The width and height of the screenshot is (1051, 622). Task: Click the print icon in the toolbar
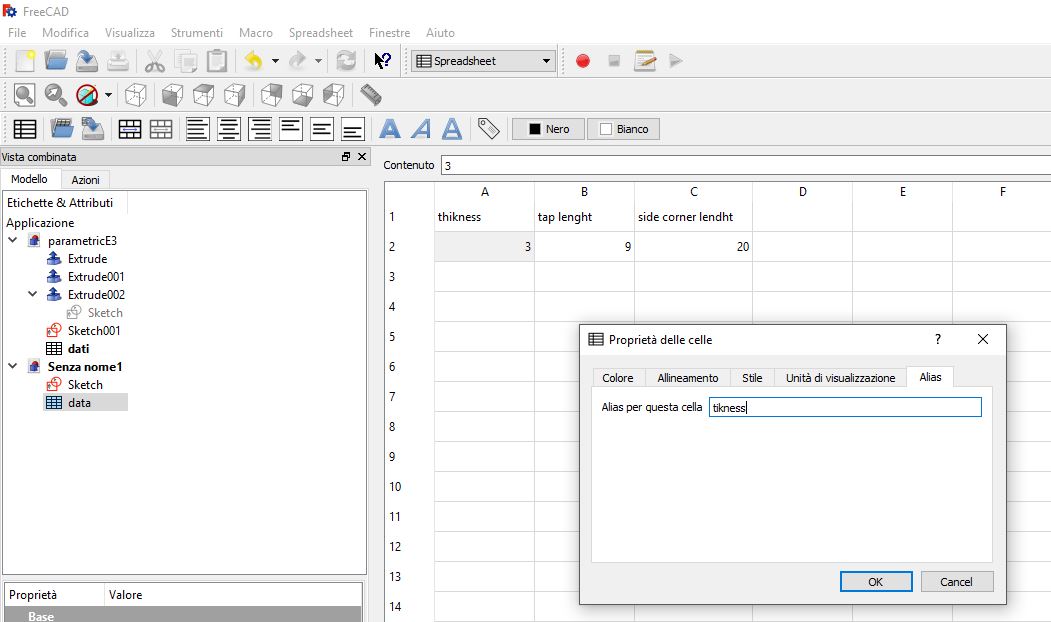[118, 61]
